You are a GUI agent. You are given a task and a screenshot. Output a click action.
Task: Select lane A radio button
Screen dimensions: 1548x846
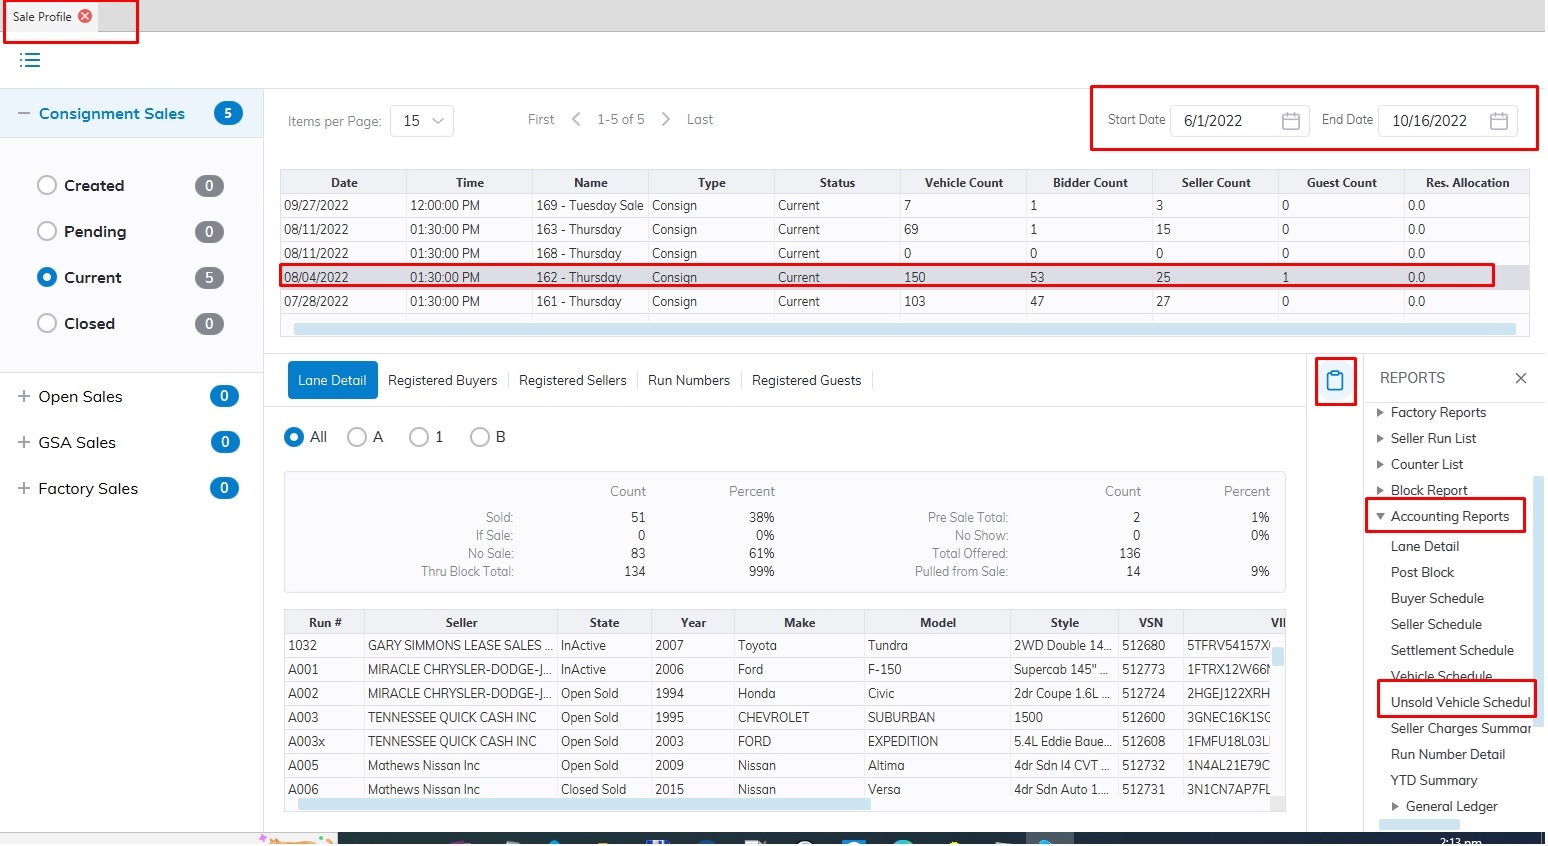click(x=357, y=437)
